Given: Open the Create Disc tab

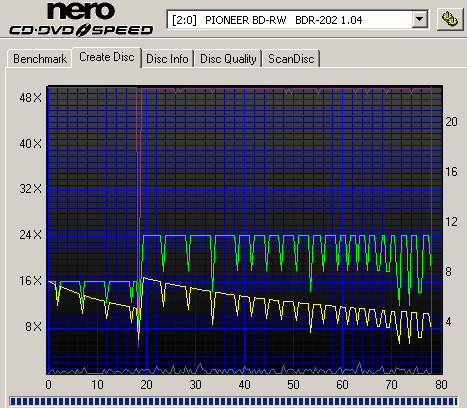Looking at the screenshot, I should pos(107,57).
